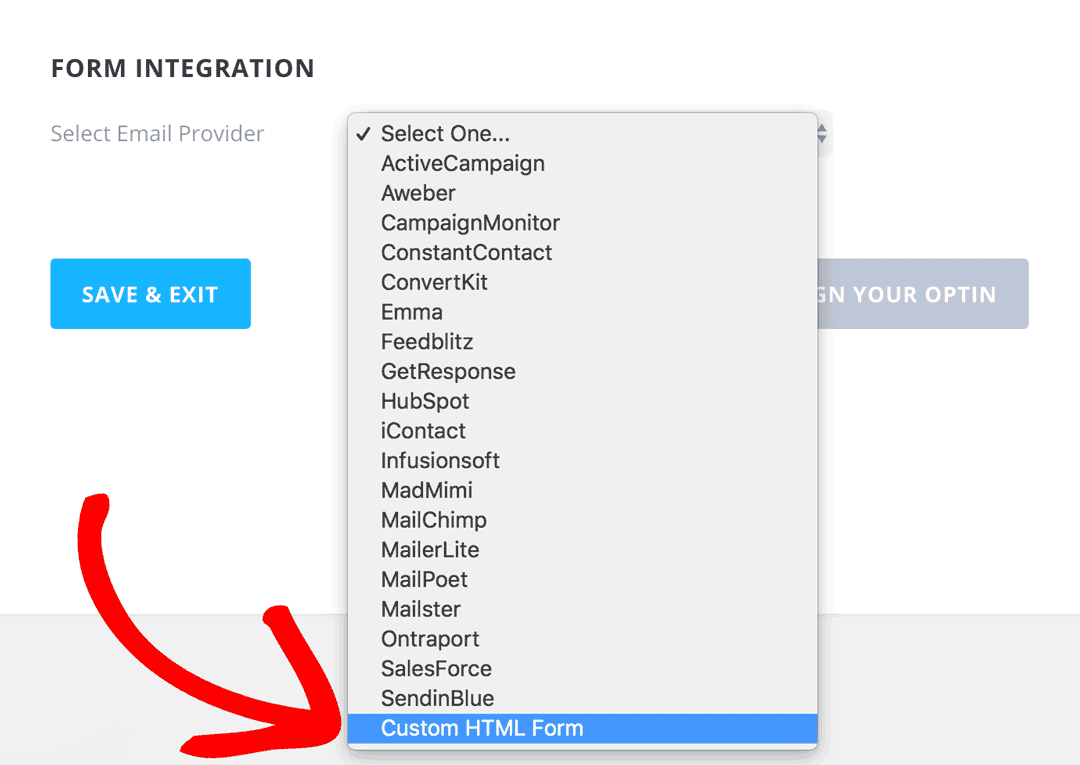Viewport: 1080px width, 765px height.
Task: Select CampaignMonitor from the dropdown
Action: pos(470,223)
